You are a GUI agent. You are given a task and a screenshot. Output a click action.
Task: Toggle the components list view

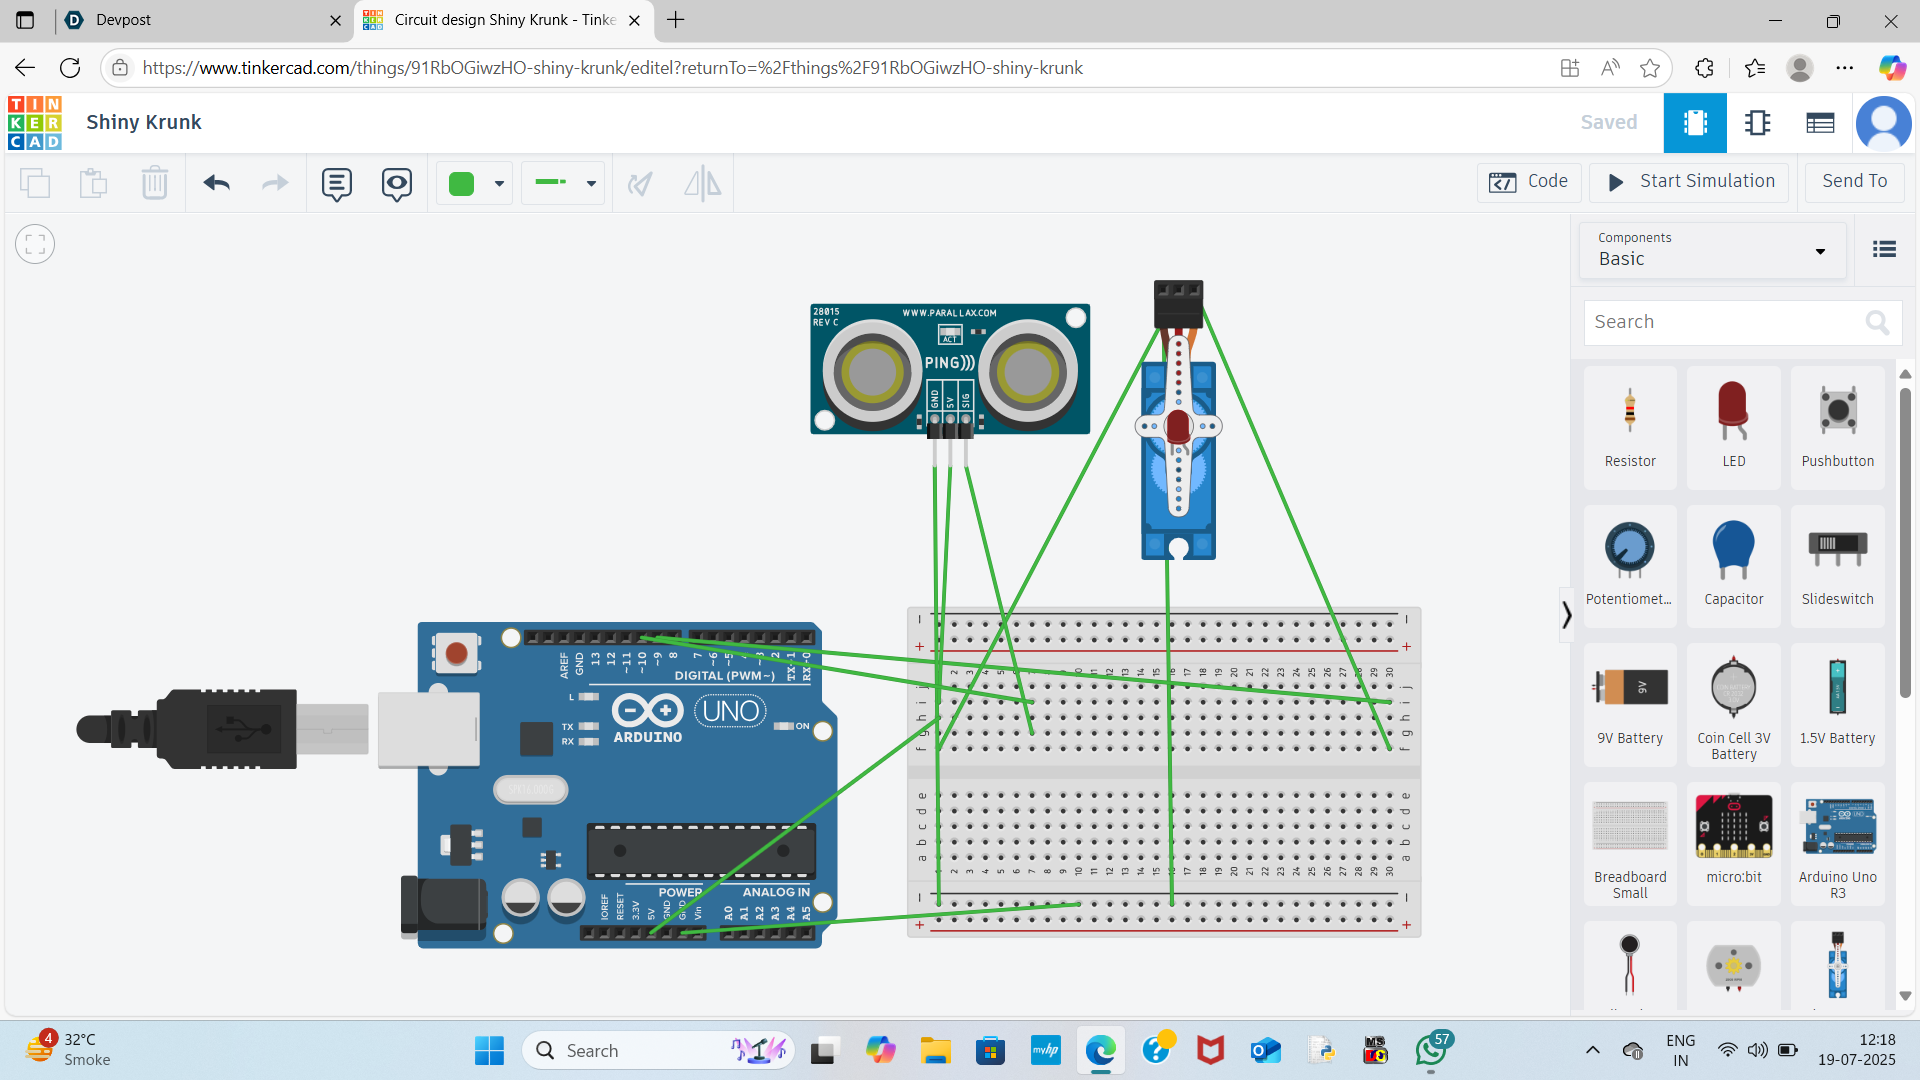[x=1884, y=249]
